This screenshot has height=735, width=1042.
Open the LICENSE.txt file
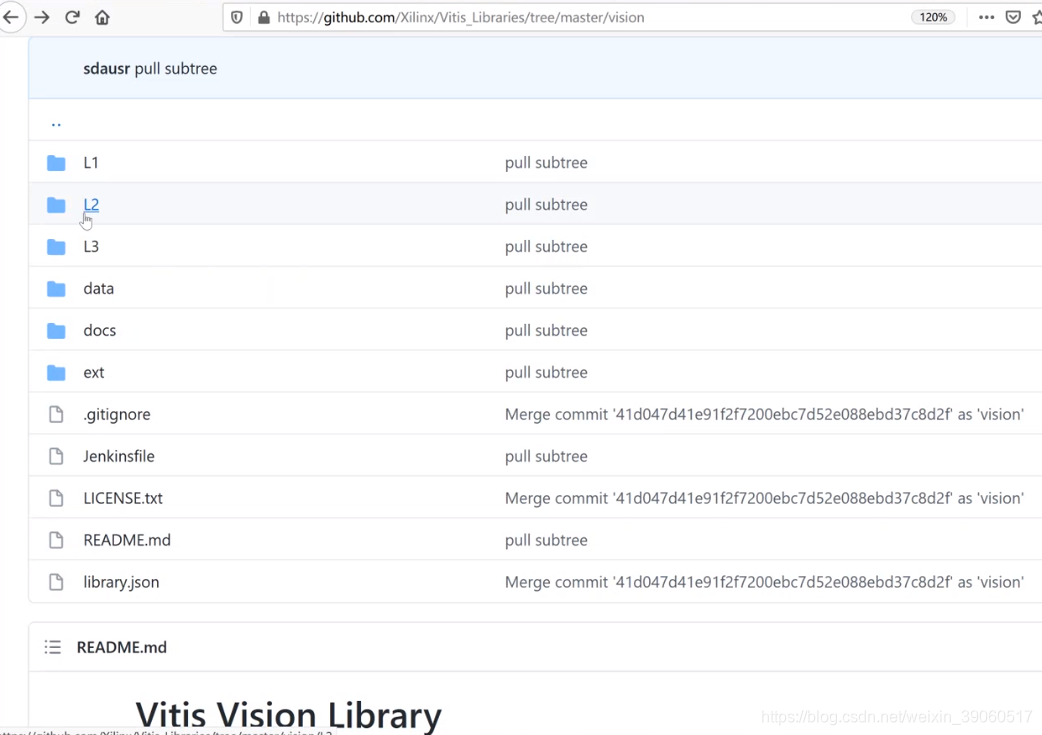[x=123, y=498]
